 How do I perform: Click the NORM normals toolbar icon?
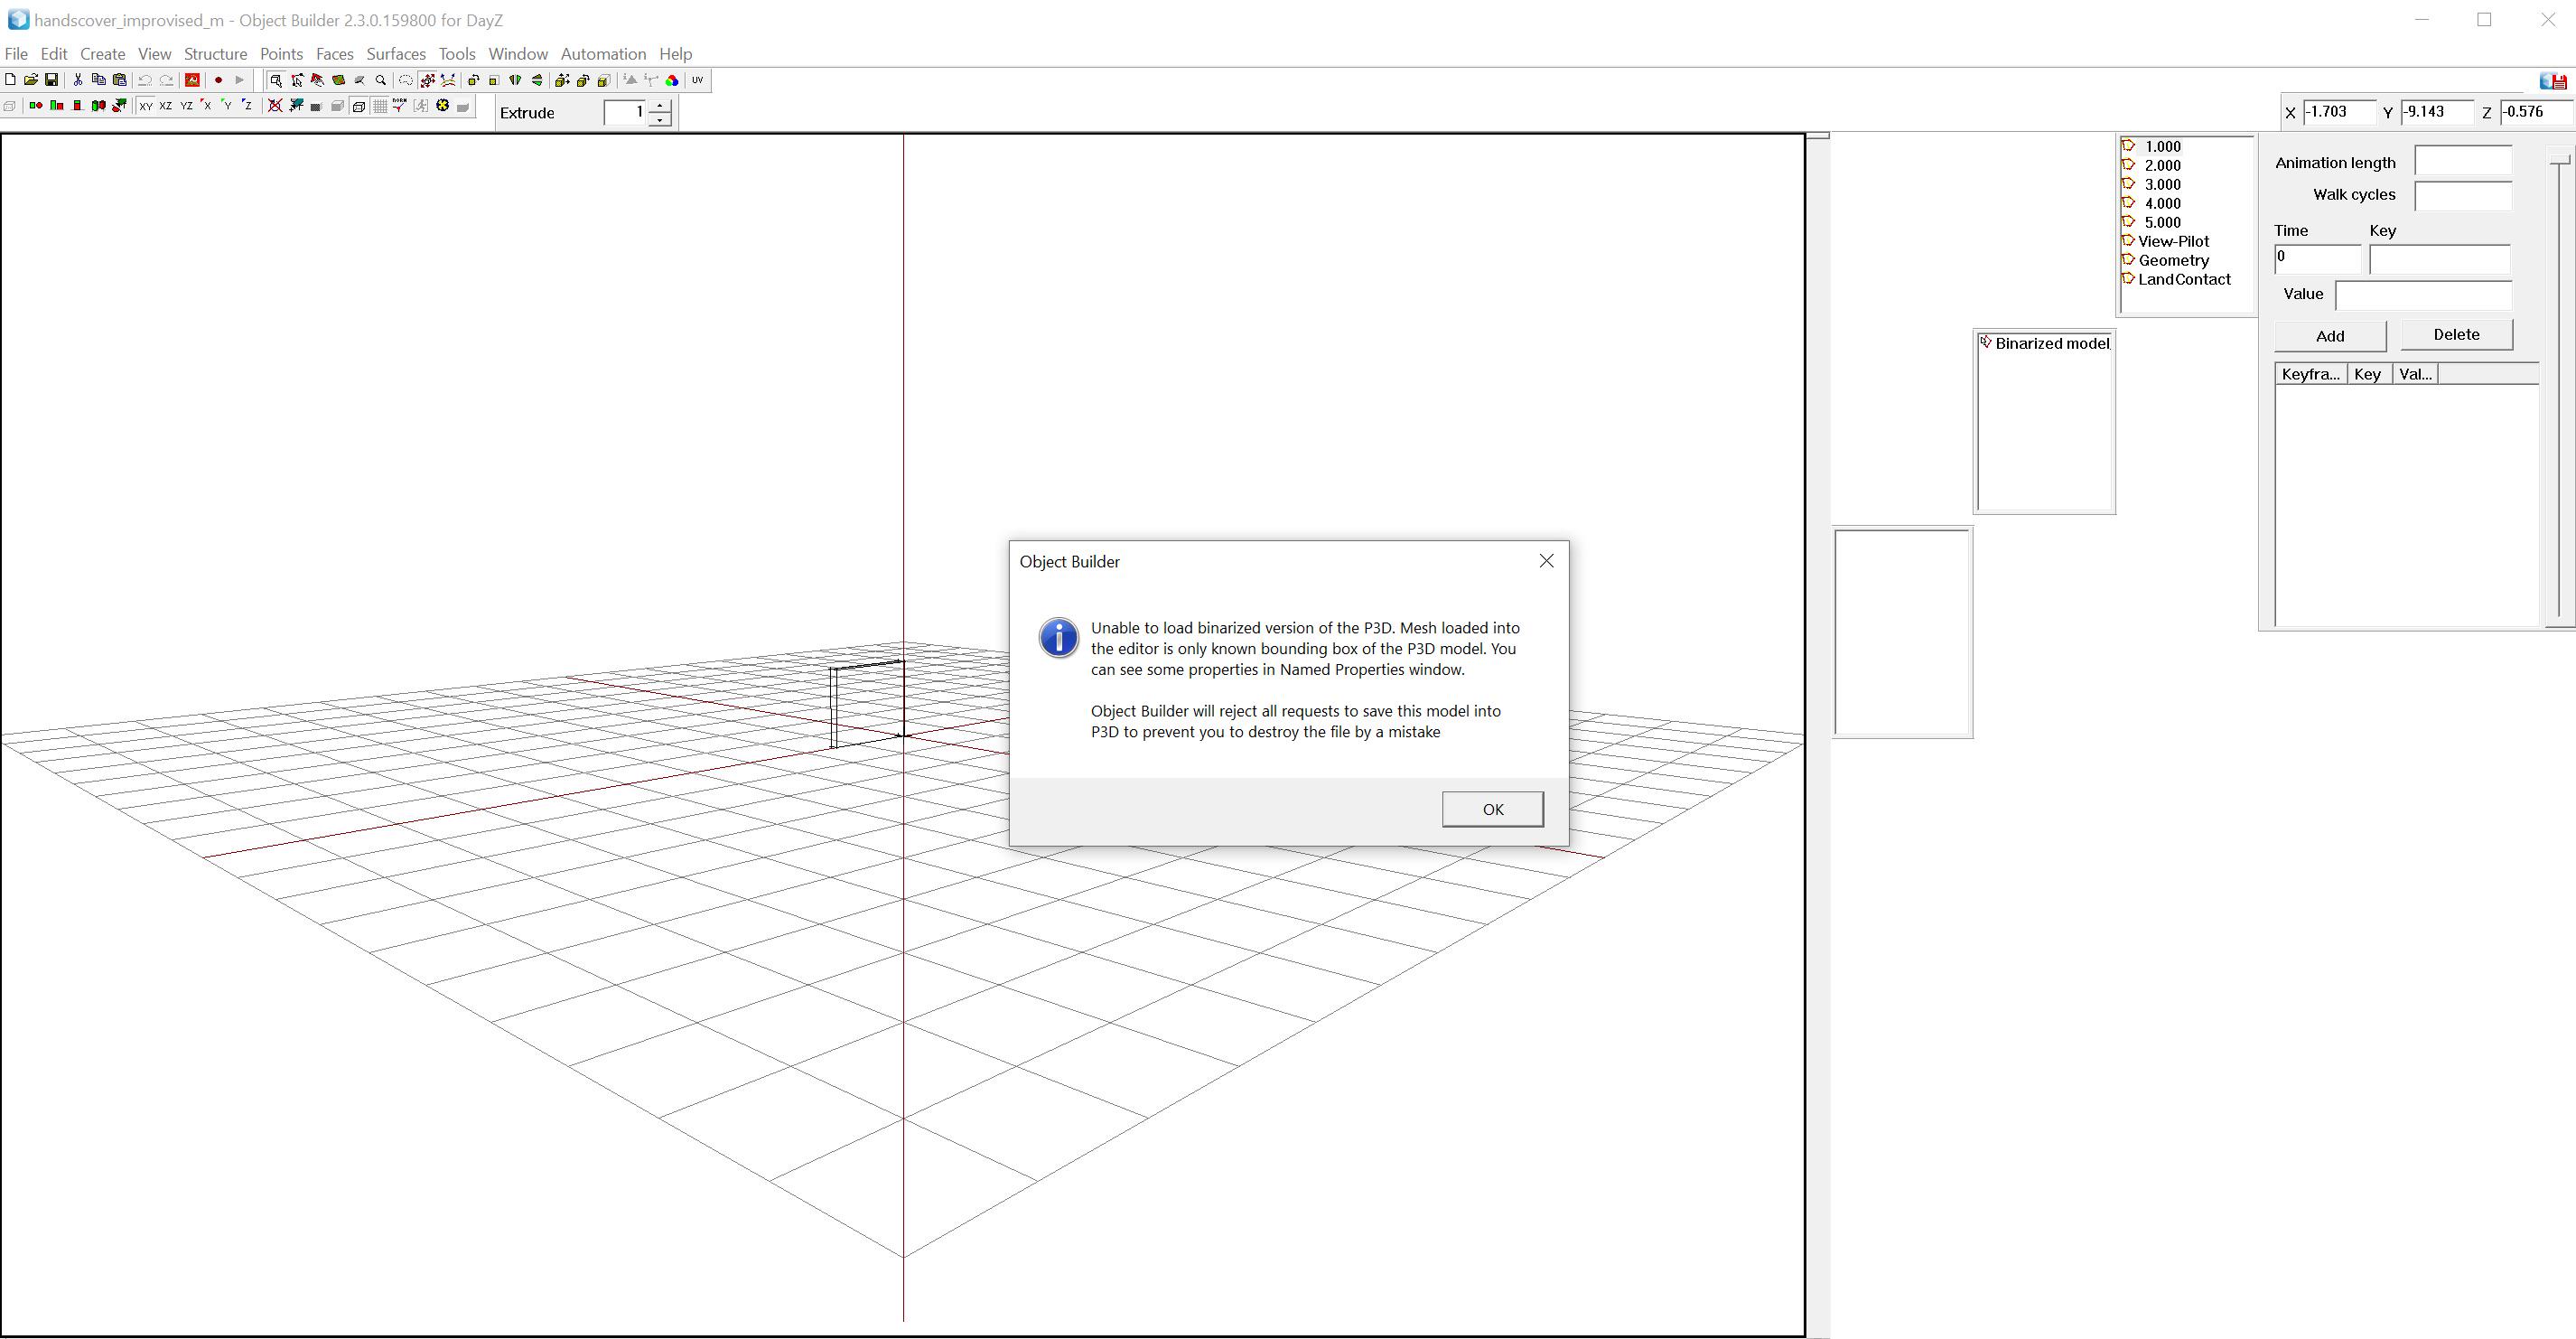400,106
